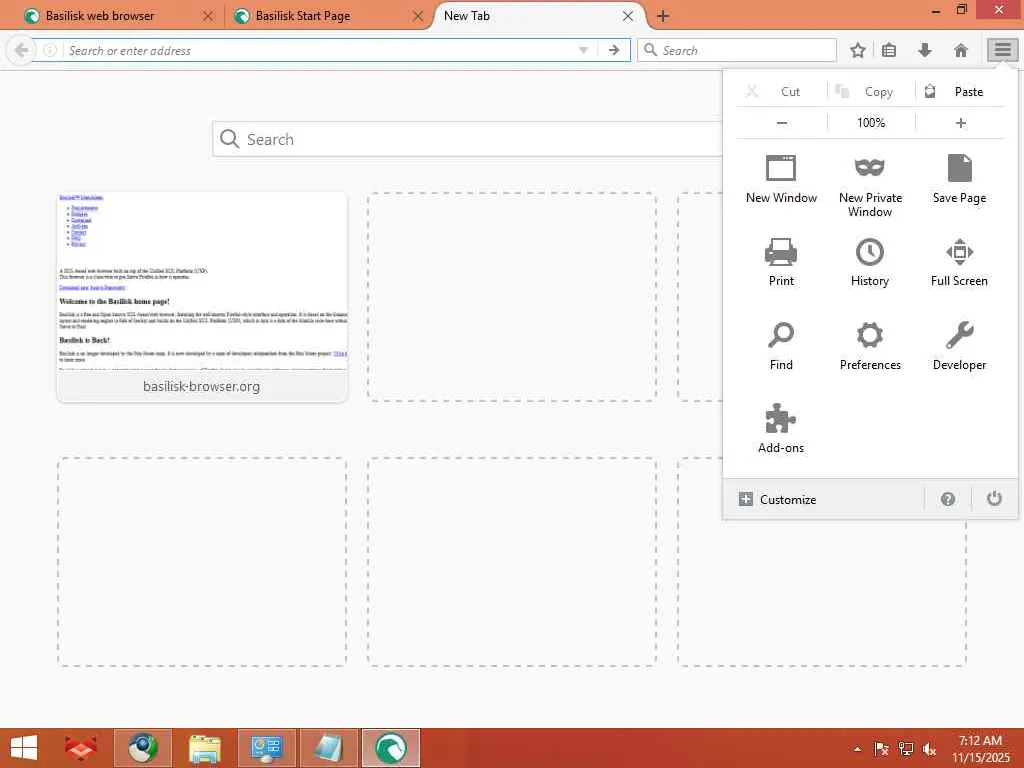Open the Downloads arrow icon
This screenshot has height=768, width=1024.
(925, 50)
